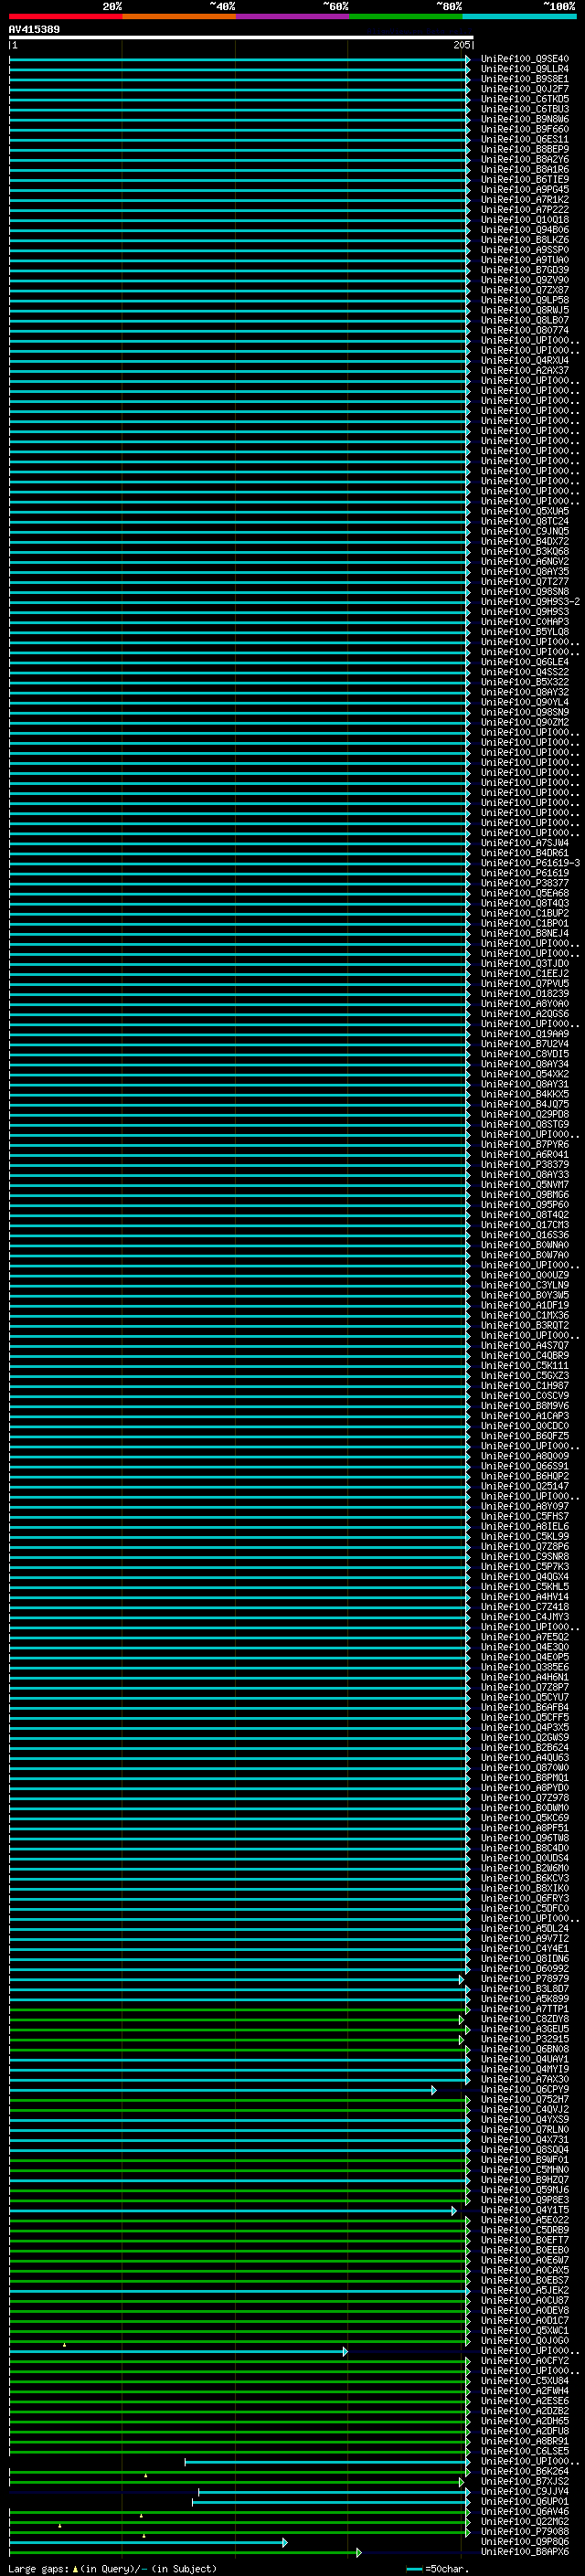Select the UniRef100_B6K264 label

tap(524, 2471)
